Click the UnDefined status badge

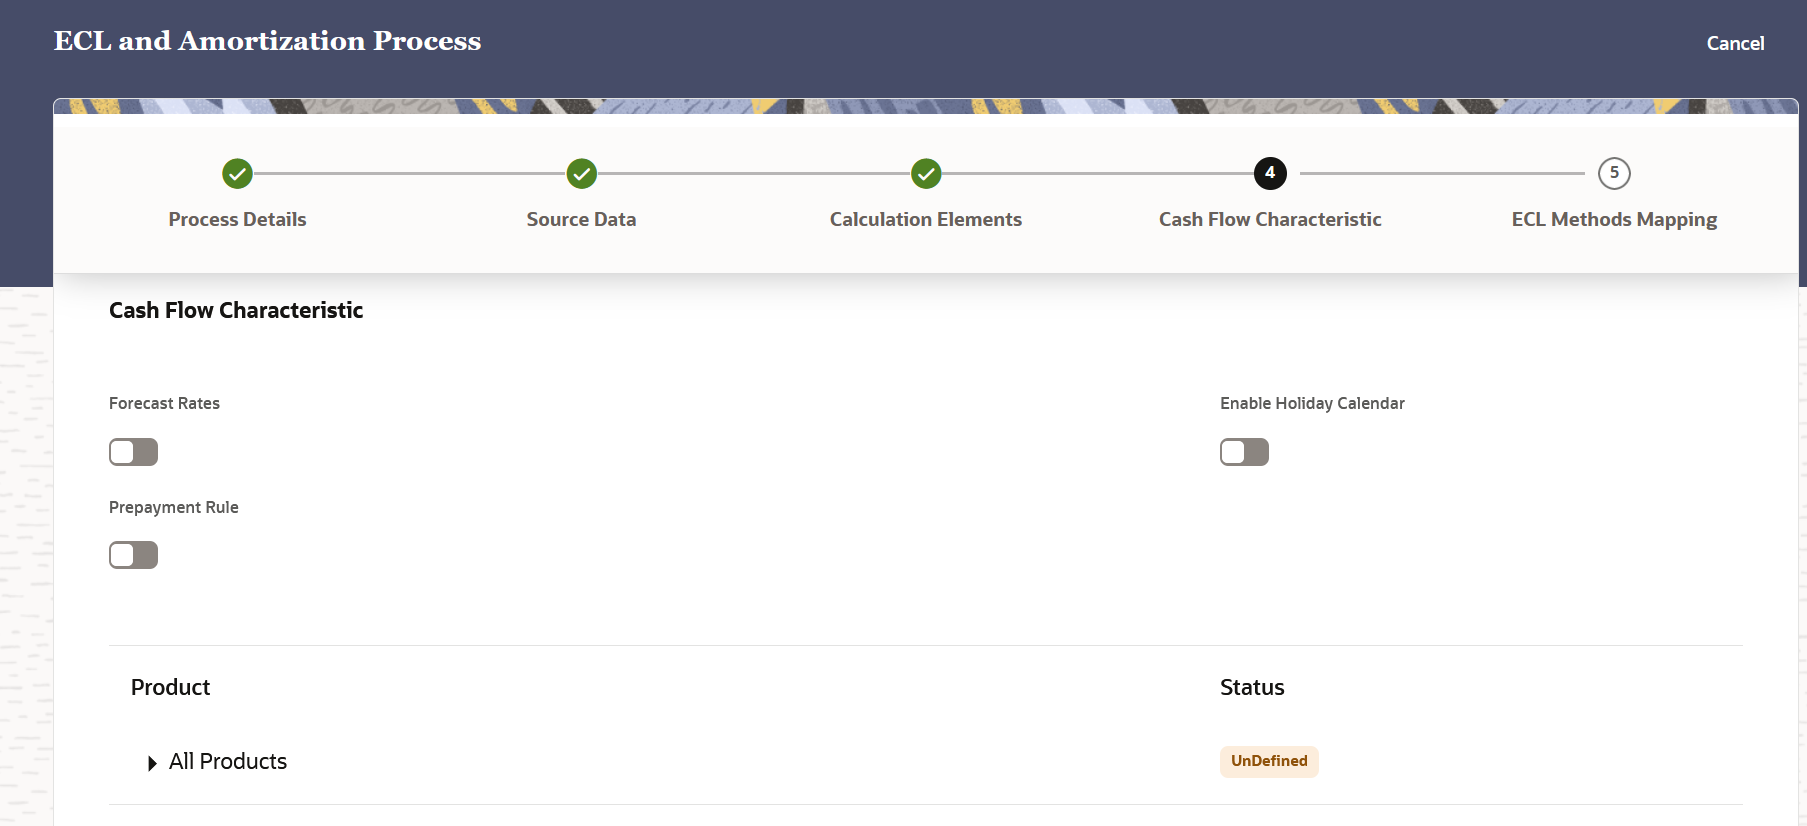point(1269,761)
